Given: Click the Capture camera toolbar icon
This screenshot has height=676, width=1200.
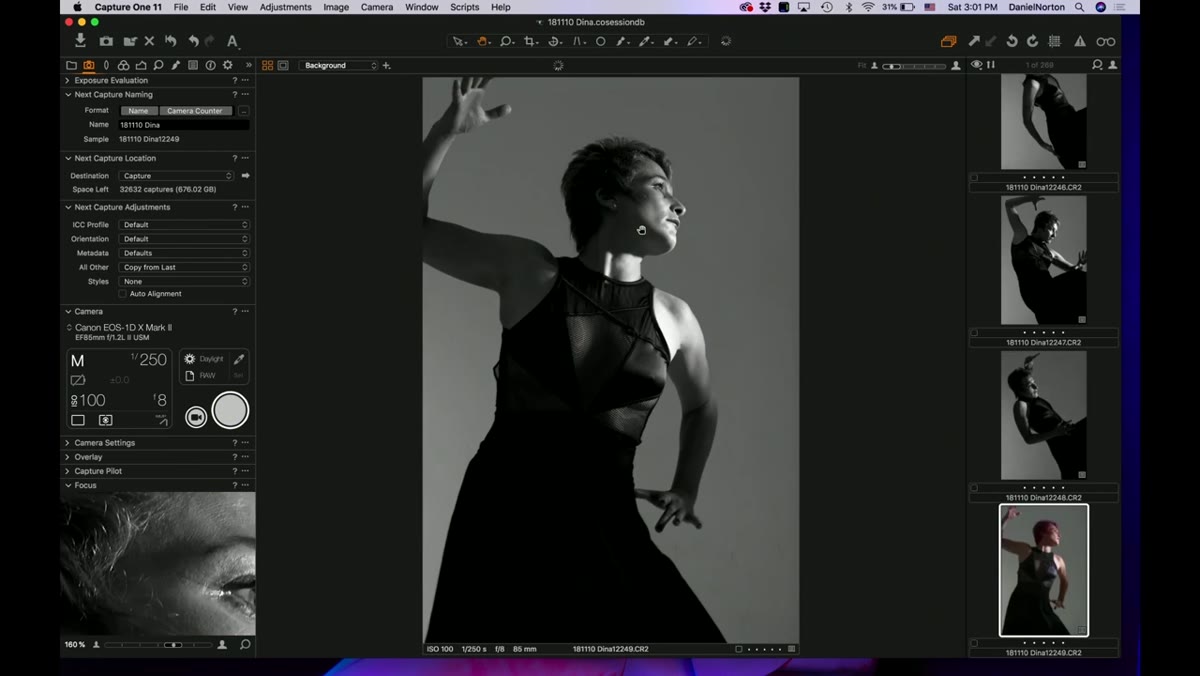Looking at the screenshot, I should 106,41.
